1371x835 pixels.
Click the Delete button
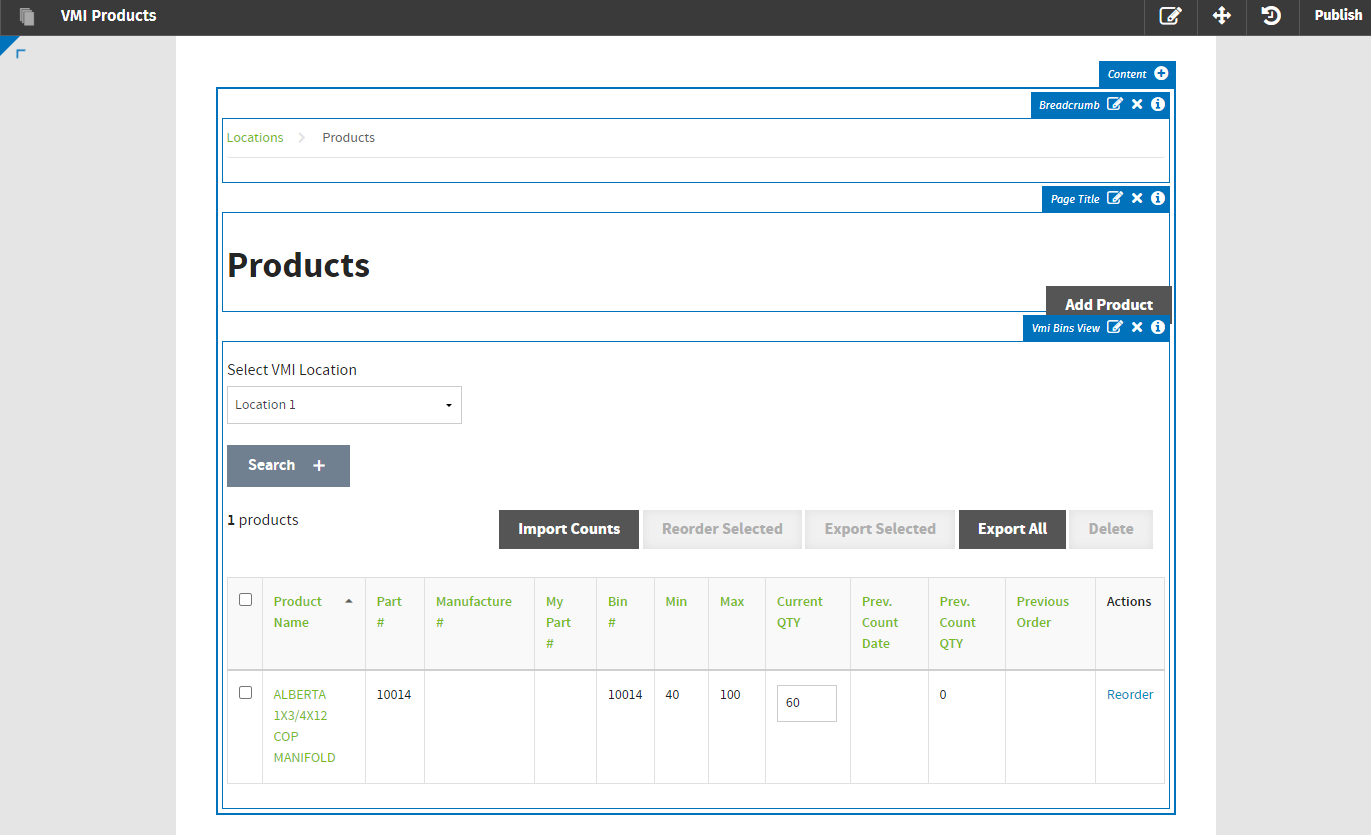(x=1111, y=529)
